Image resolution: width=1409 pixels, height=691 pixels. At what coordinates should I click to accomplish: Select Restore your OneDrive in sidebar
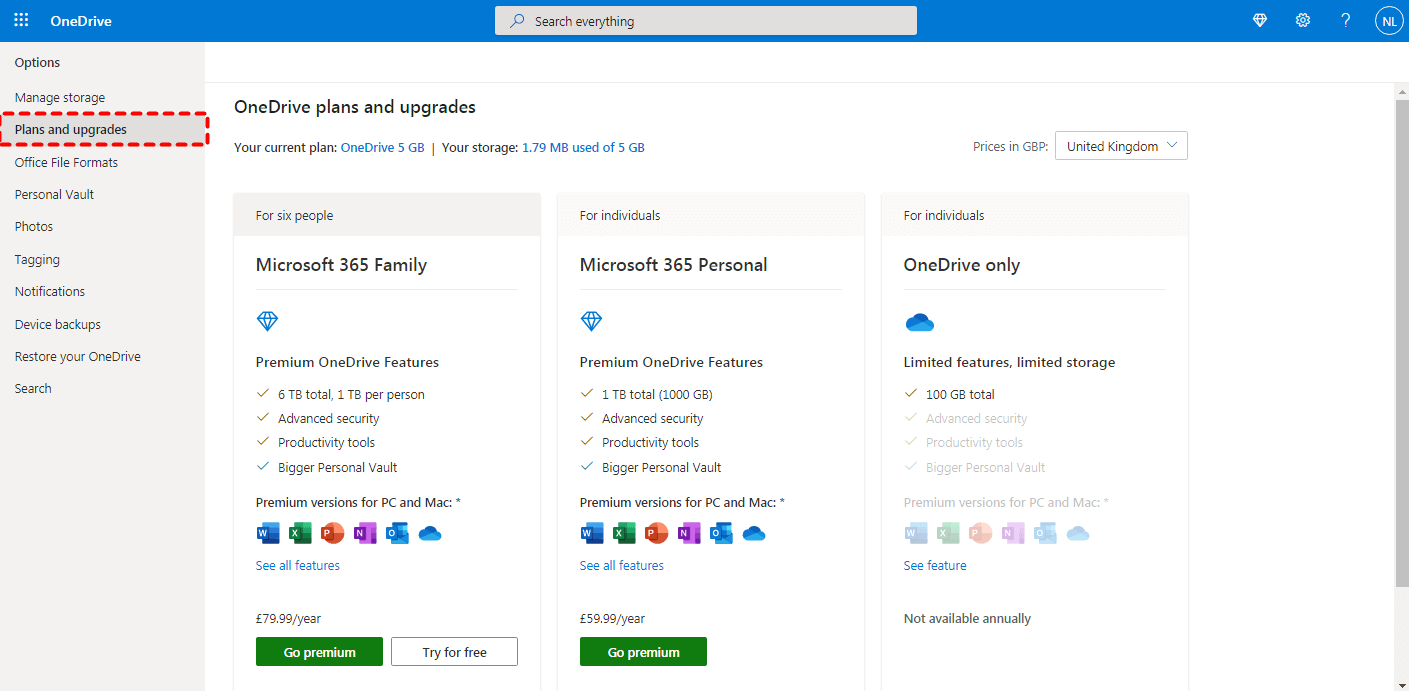pos(77,357)
